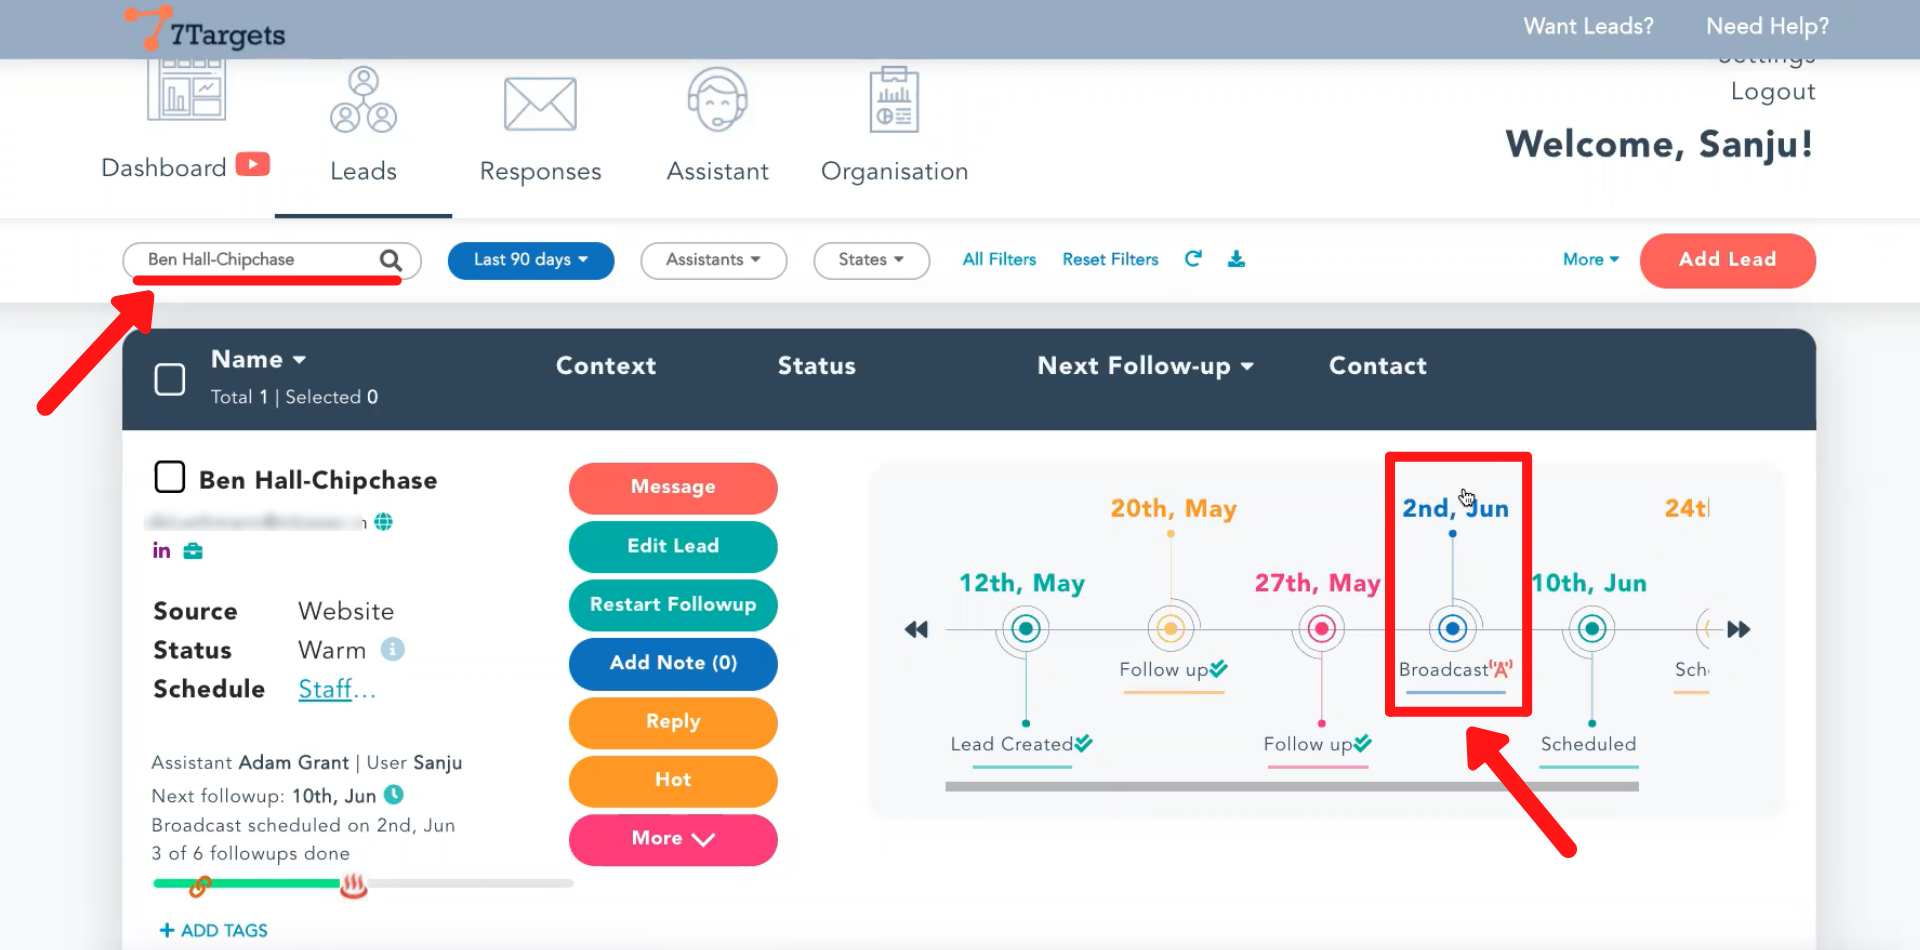Click the briefcase icon under lead name
Screen dimensions: 1920x950
pos(193,551)
